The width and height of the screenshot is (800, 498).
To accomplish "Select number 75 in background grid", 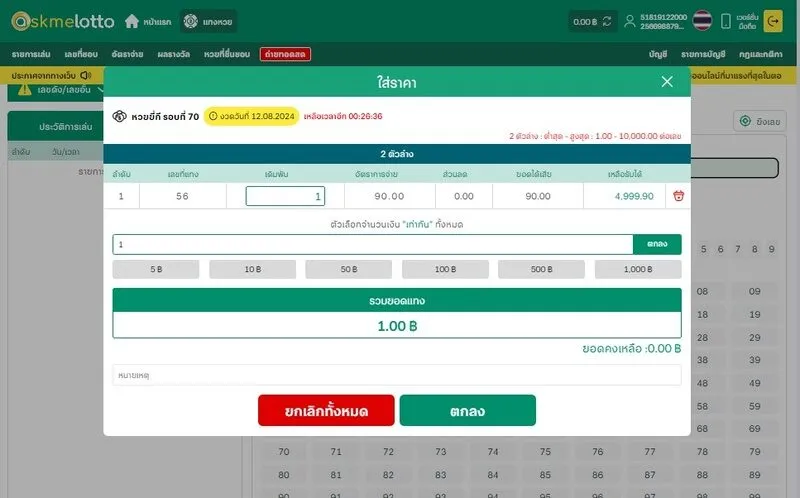I will click(545, 452).
